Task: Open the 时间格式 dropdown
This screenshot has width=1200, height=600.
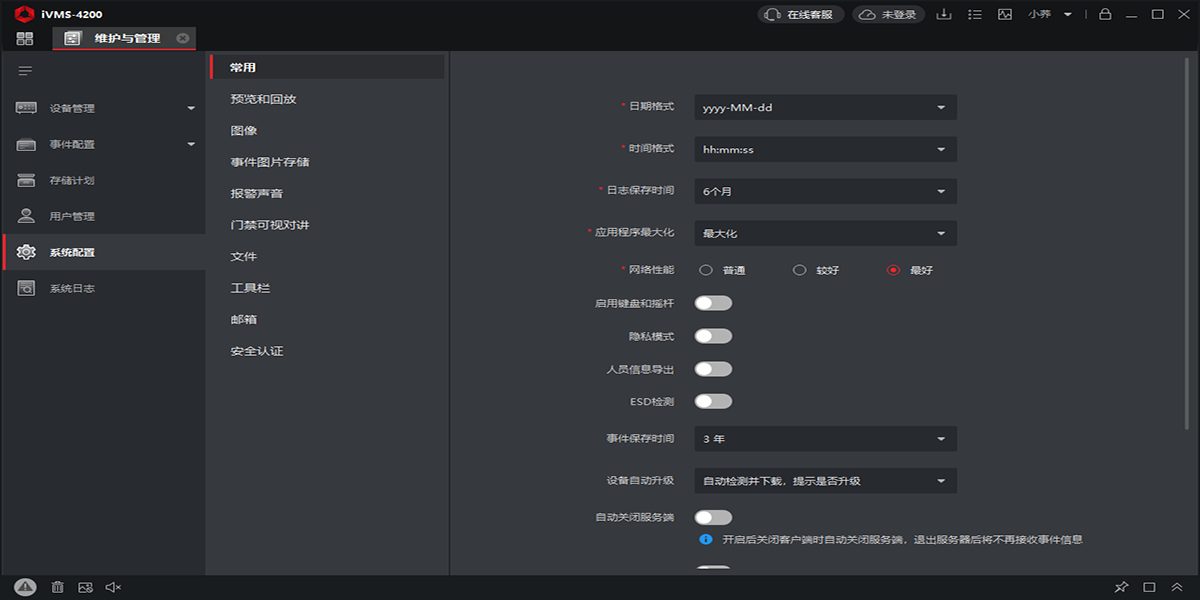Action: pos(826,149)
